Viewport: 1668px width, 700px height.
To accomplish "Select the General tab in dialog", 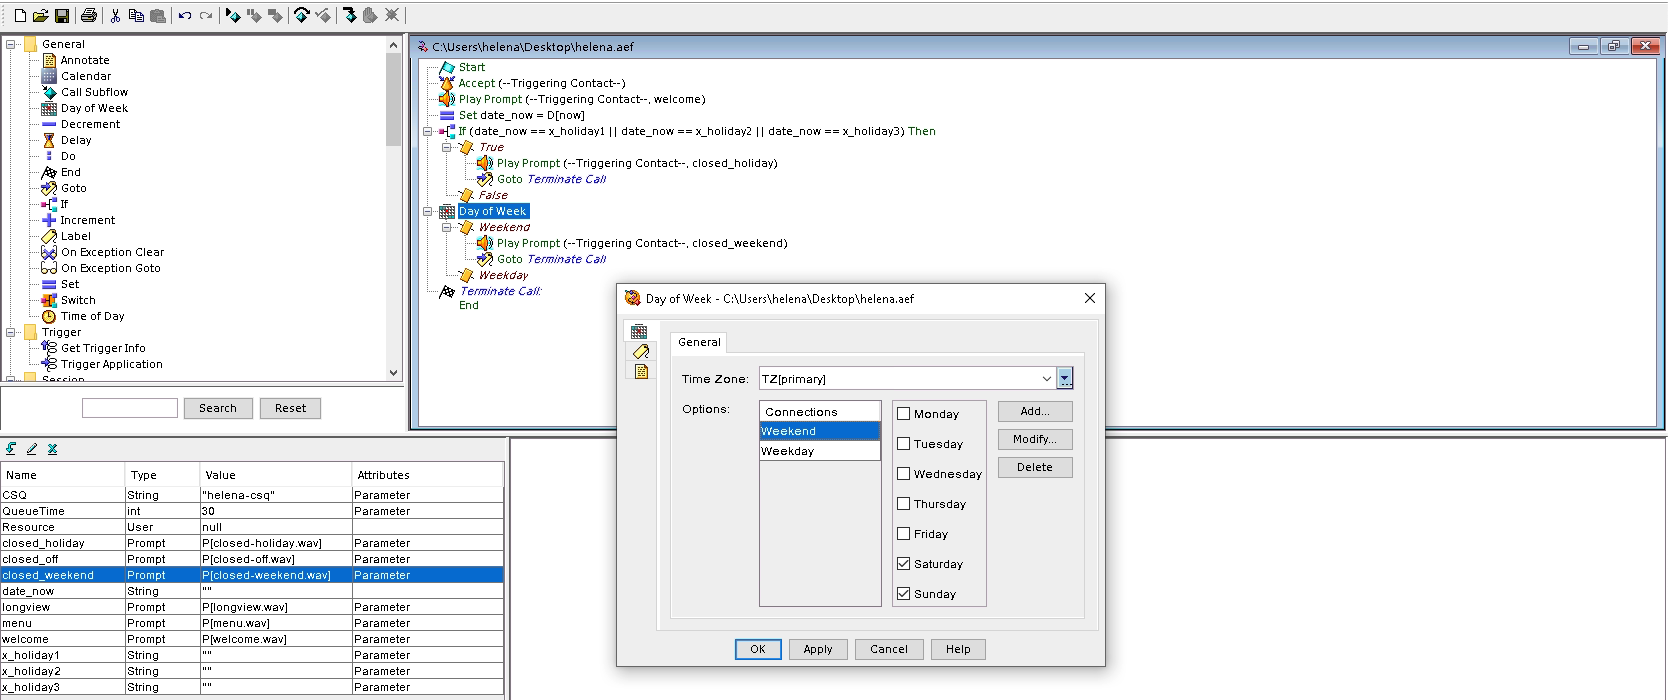I will coord(699,342).
